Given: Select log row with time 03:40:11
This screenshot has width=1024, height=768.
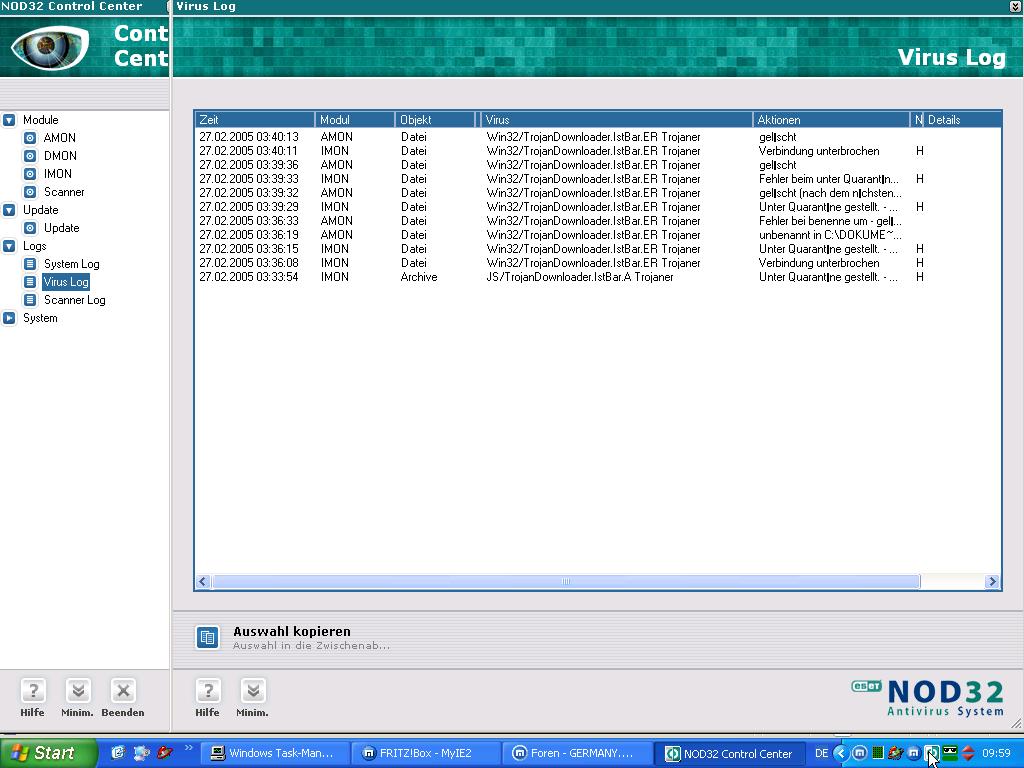Looking at the screenshot, I should tap(598, 151).
